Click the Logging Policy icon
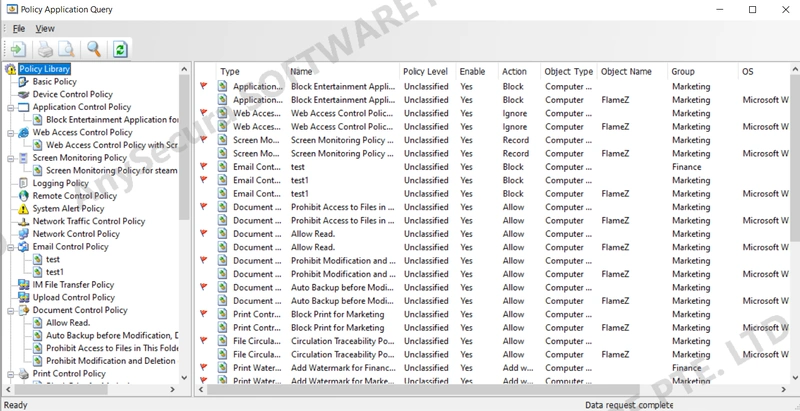800x411 pixels. [x=23, y=183]
